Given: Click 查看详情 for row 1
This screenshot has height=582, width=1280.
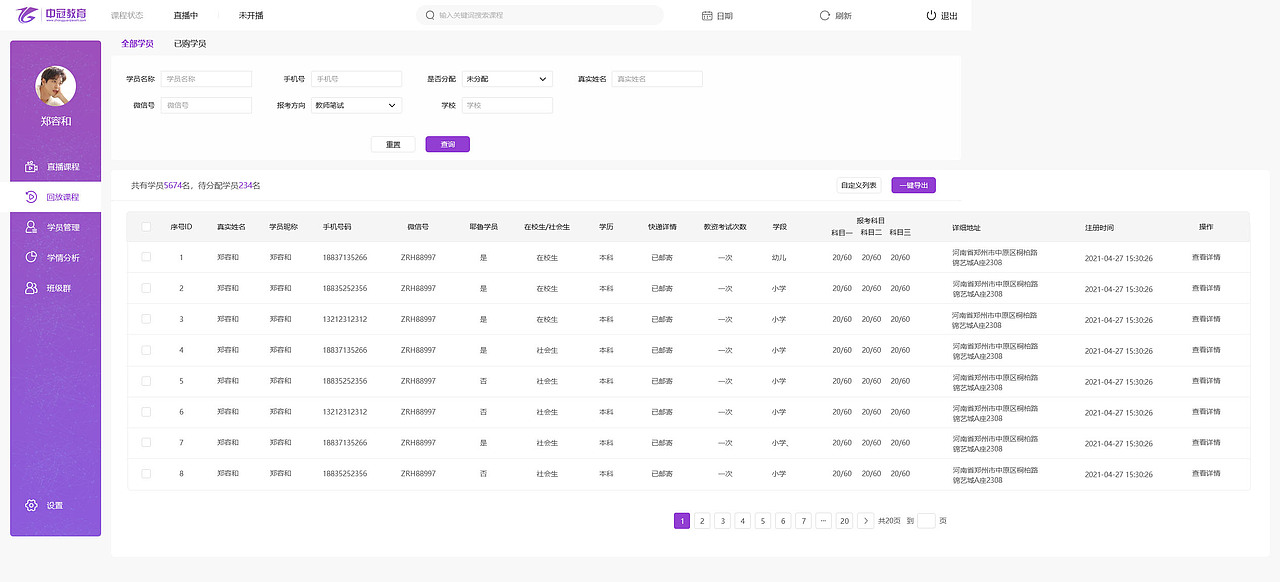Looking at the screenshot, I should tap(1206, 258).
